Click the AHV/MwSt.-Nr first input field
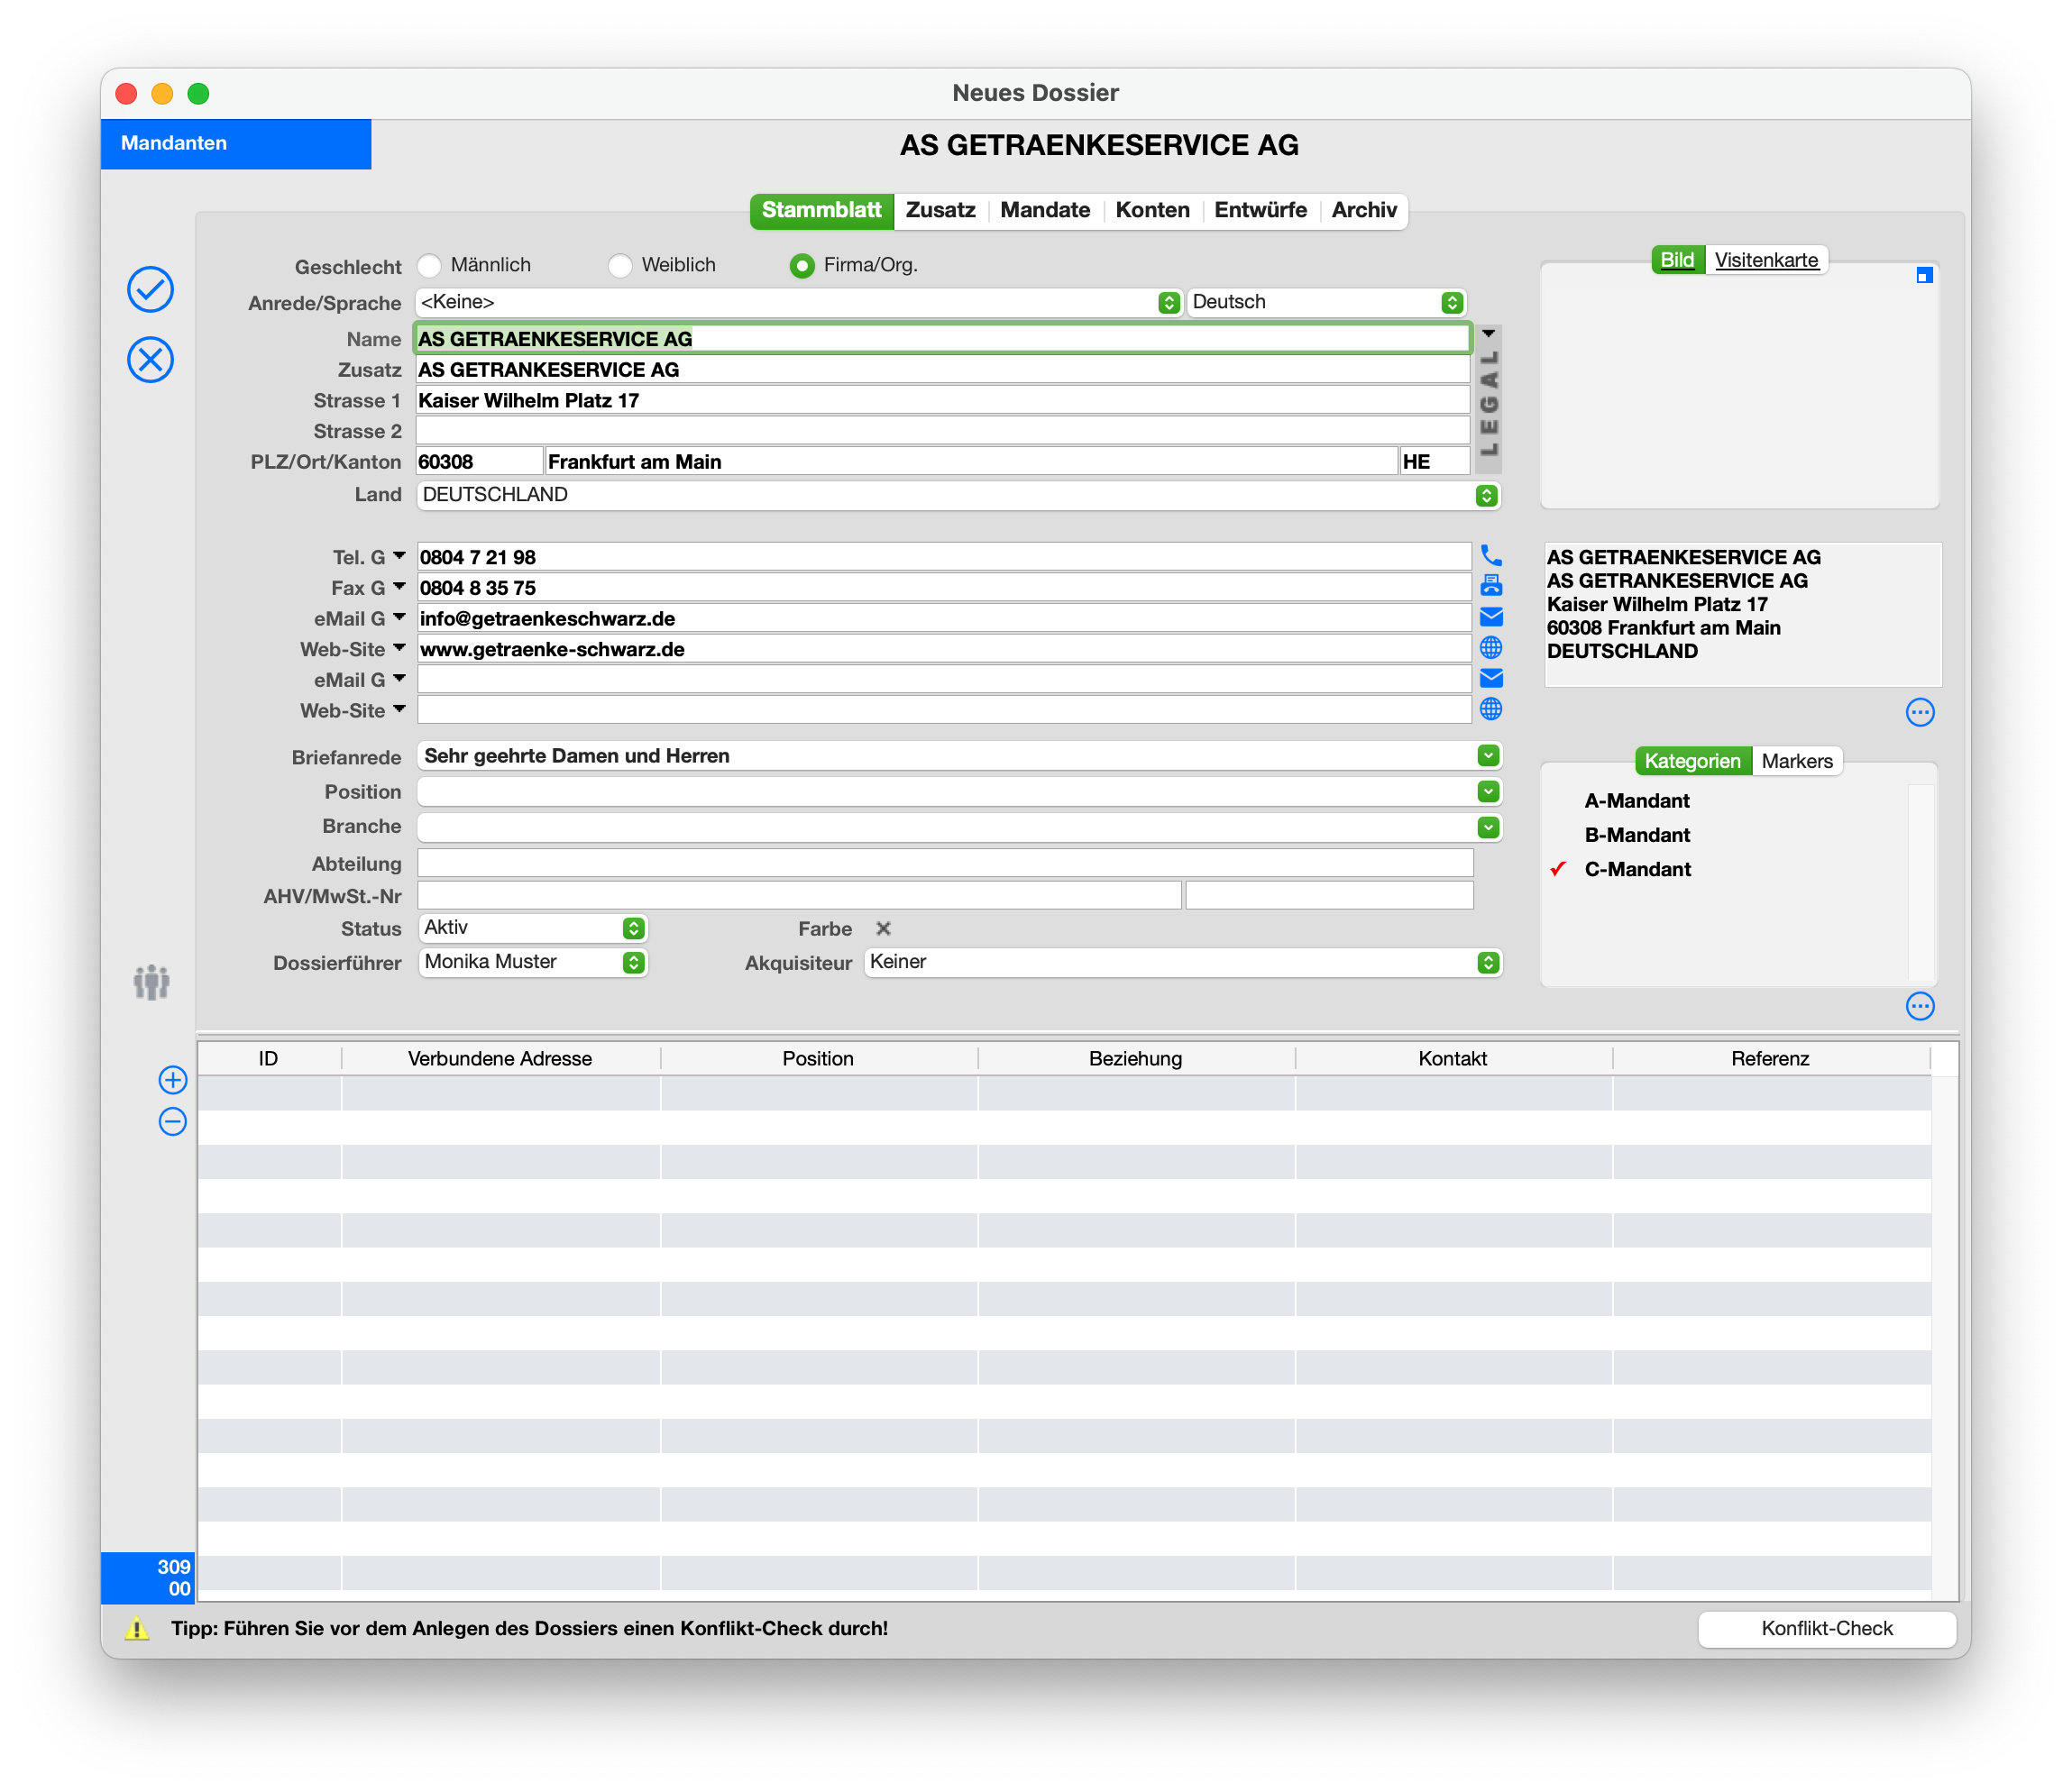Screen dimensions: 2072x1792 798,896
